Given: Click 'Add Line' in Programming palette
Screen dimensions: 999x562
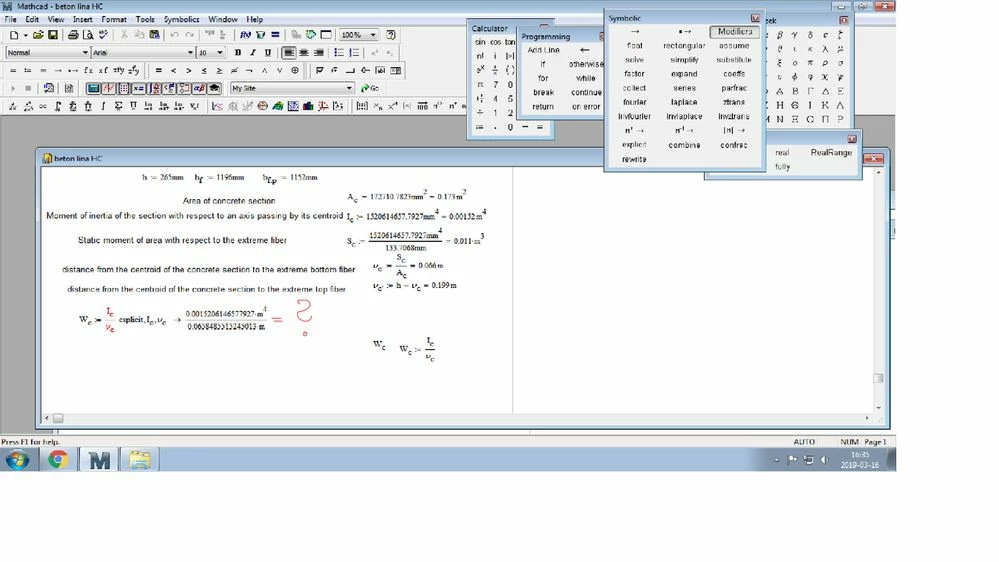Looking at the screenshot, I should (x=543, y=50).
